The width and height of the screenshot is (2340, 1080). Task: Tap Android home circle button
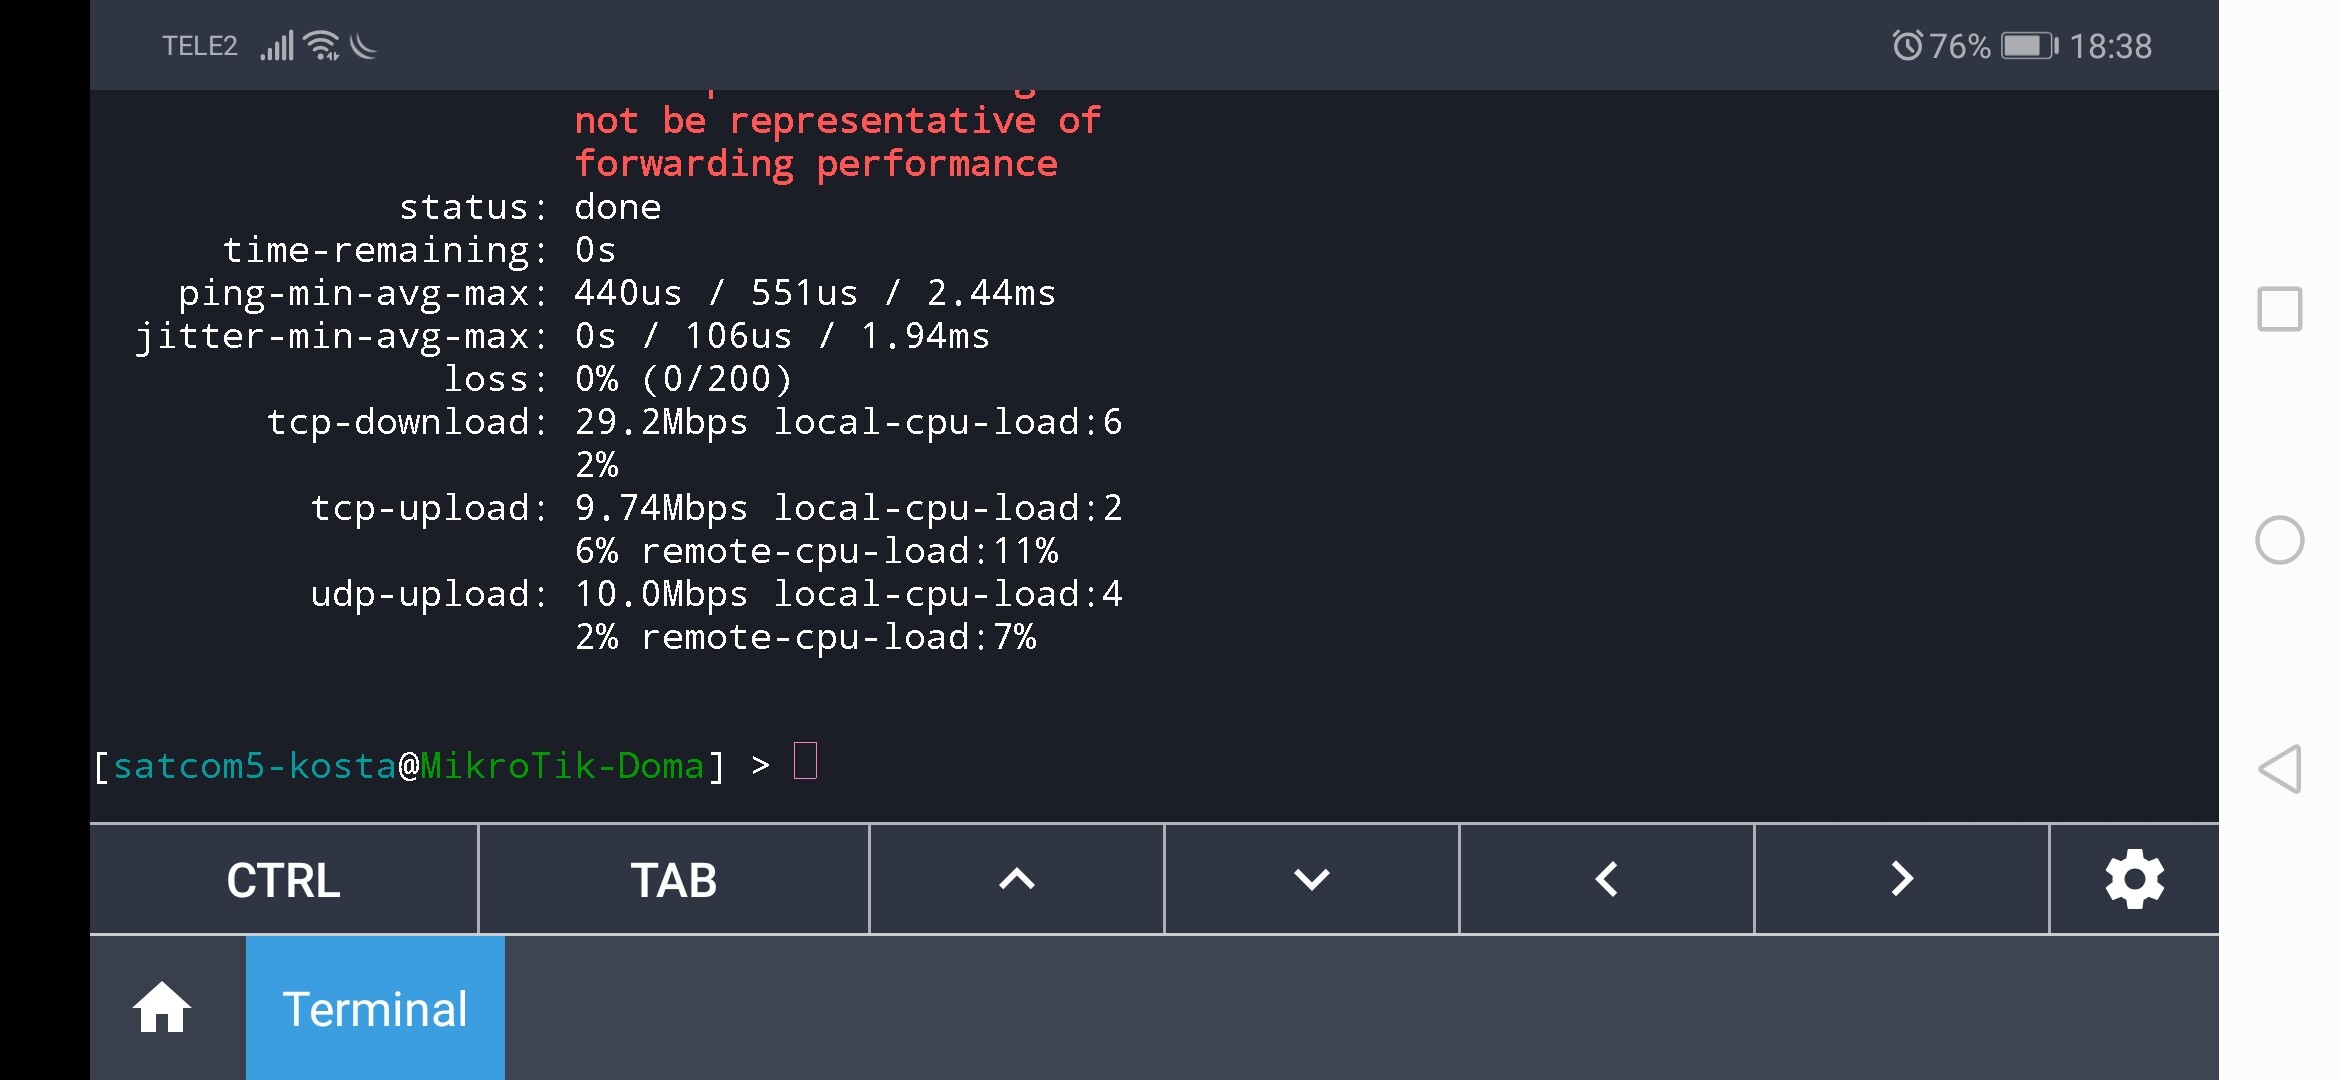tap(2280, 540)
